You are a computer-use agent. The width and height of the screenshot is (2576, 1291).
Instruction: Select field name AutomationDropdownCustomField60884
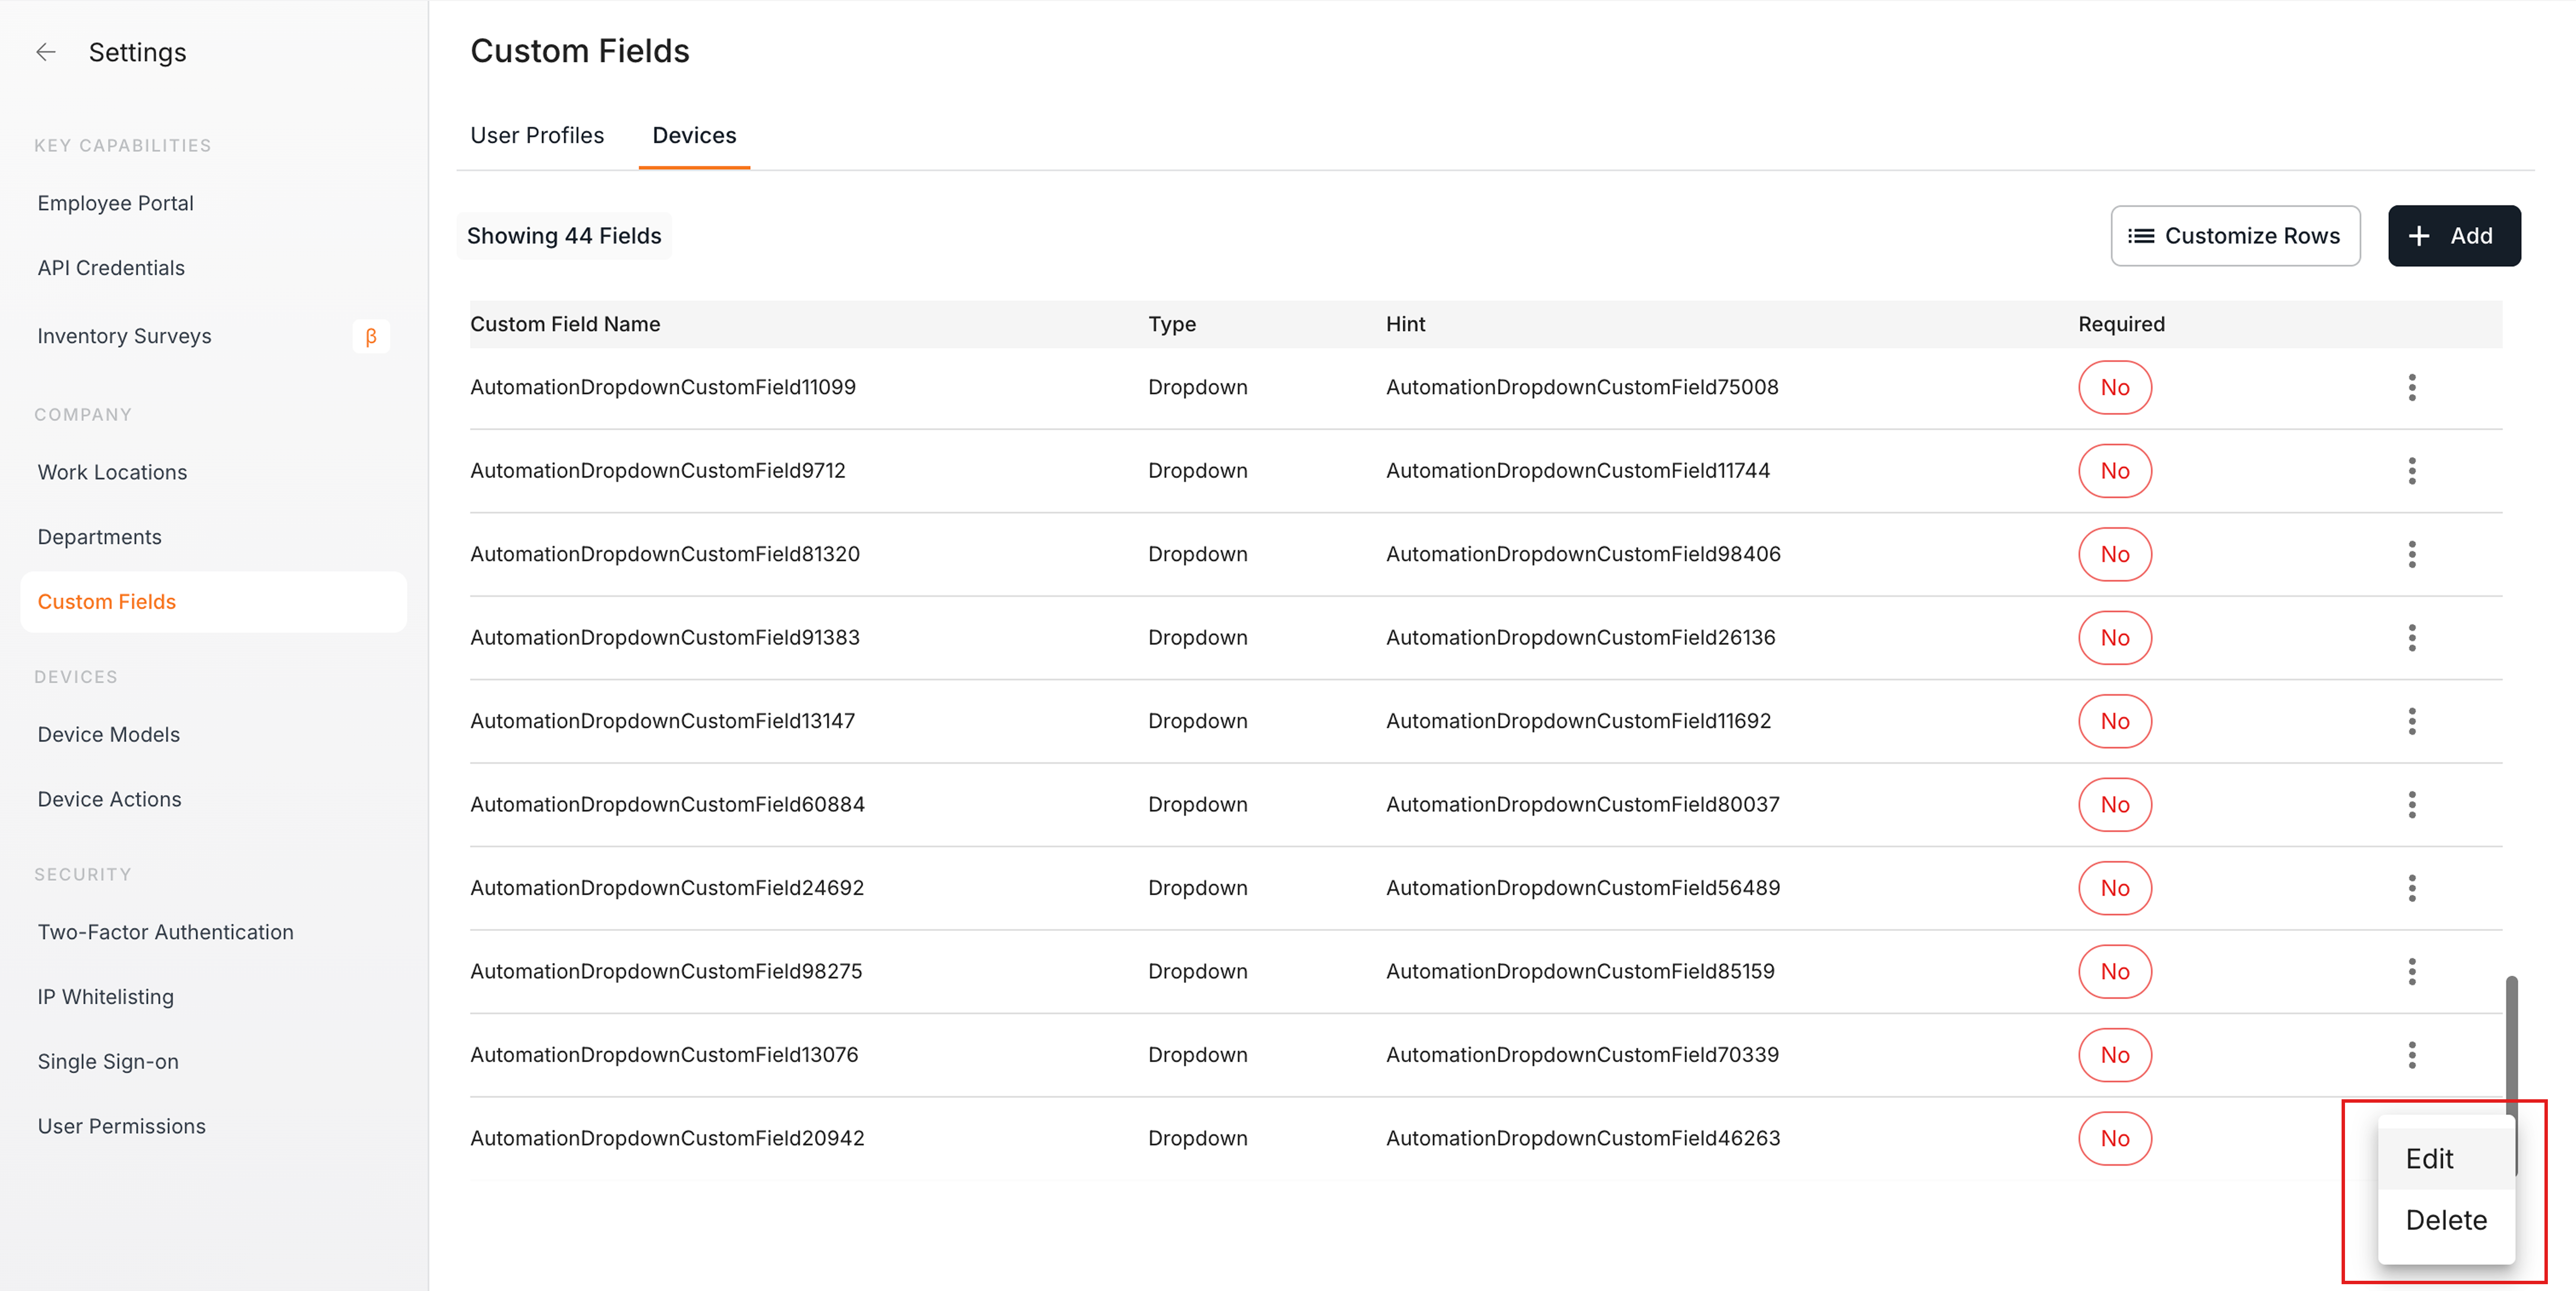point(667,804)
